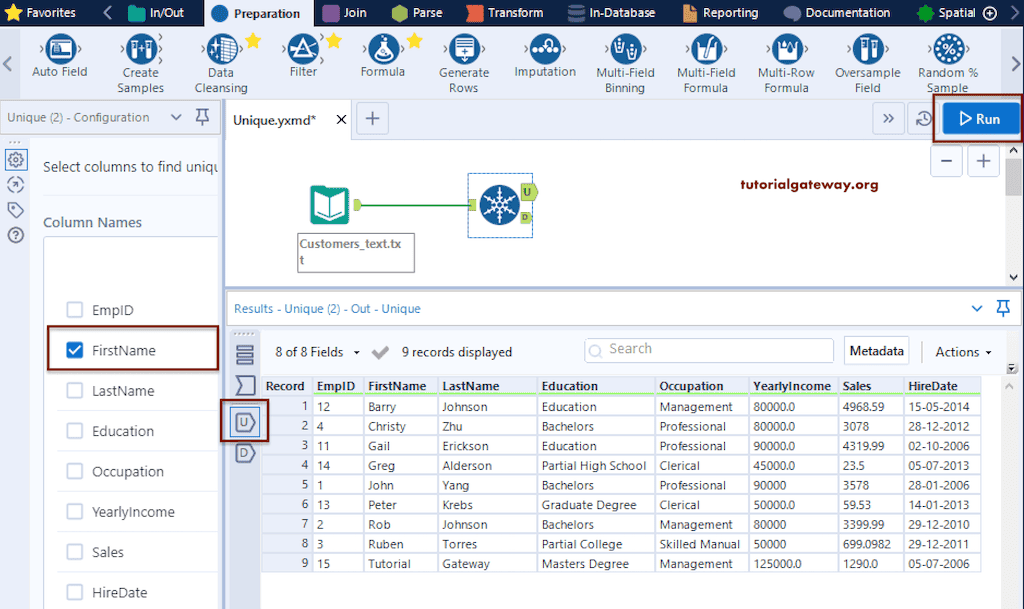Click the Metadata button
The height and width of the screenshot is (609, 1024).
(876, 351)
